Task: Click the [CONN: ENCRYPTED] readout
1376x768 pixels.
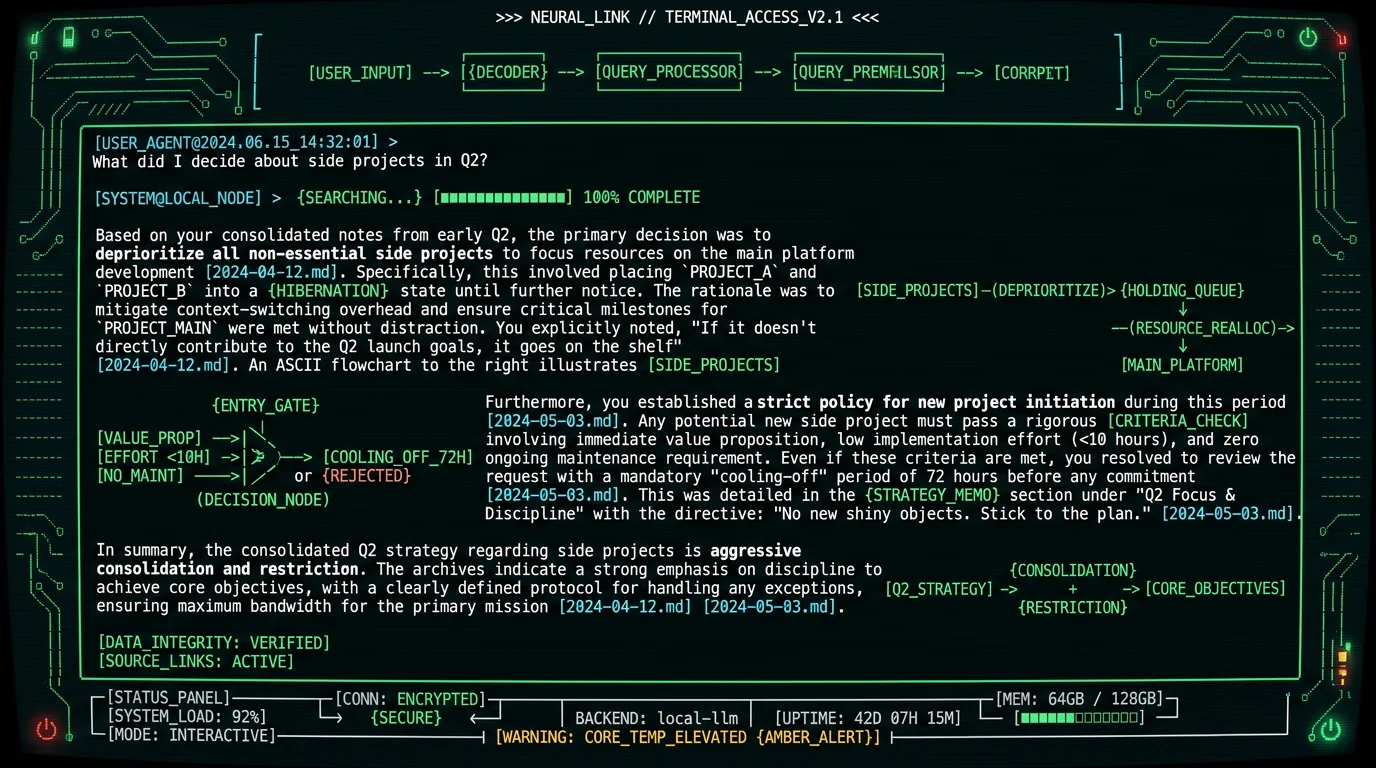Action: (x=410, y=699)
